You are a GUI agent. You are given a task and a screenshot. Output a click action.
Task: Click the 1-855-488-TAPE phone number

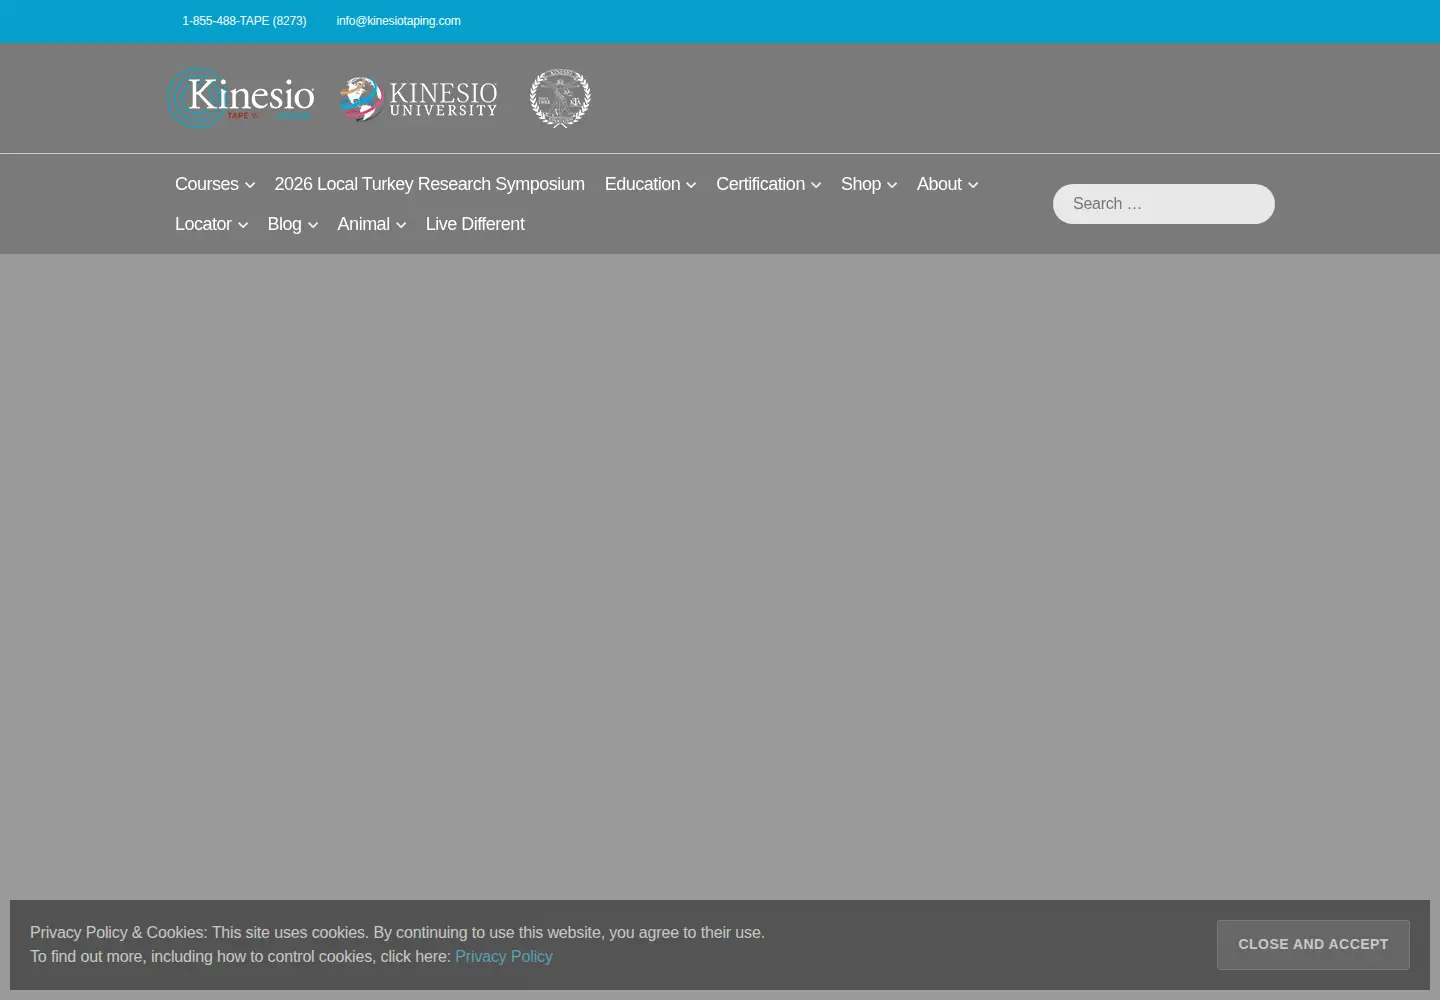click(x=244, y=21)
